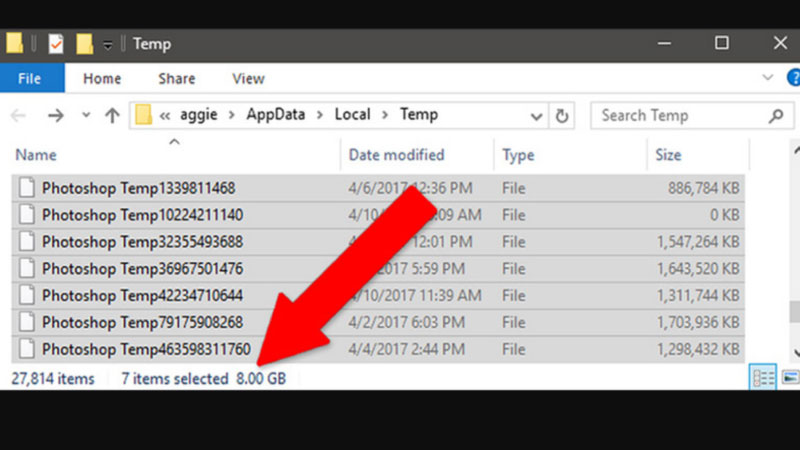Switch to Details view in status bar
This screenshot has width=800, height=450.
(762, 377)
